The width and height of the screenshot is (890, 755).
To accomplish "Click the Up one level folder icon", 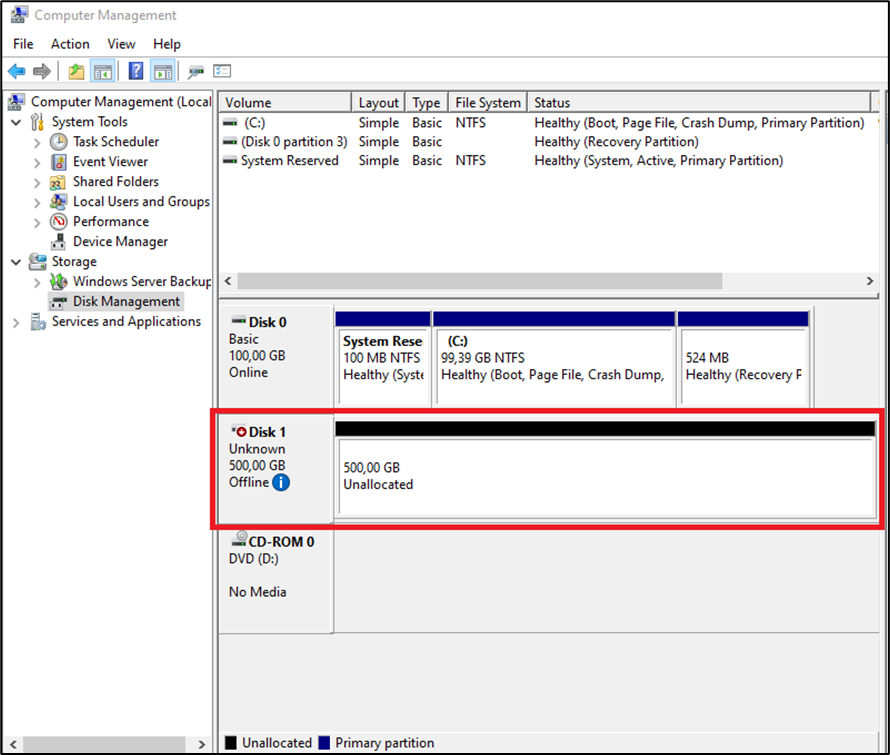I will pyautogui.click(x=76, y=71).
